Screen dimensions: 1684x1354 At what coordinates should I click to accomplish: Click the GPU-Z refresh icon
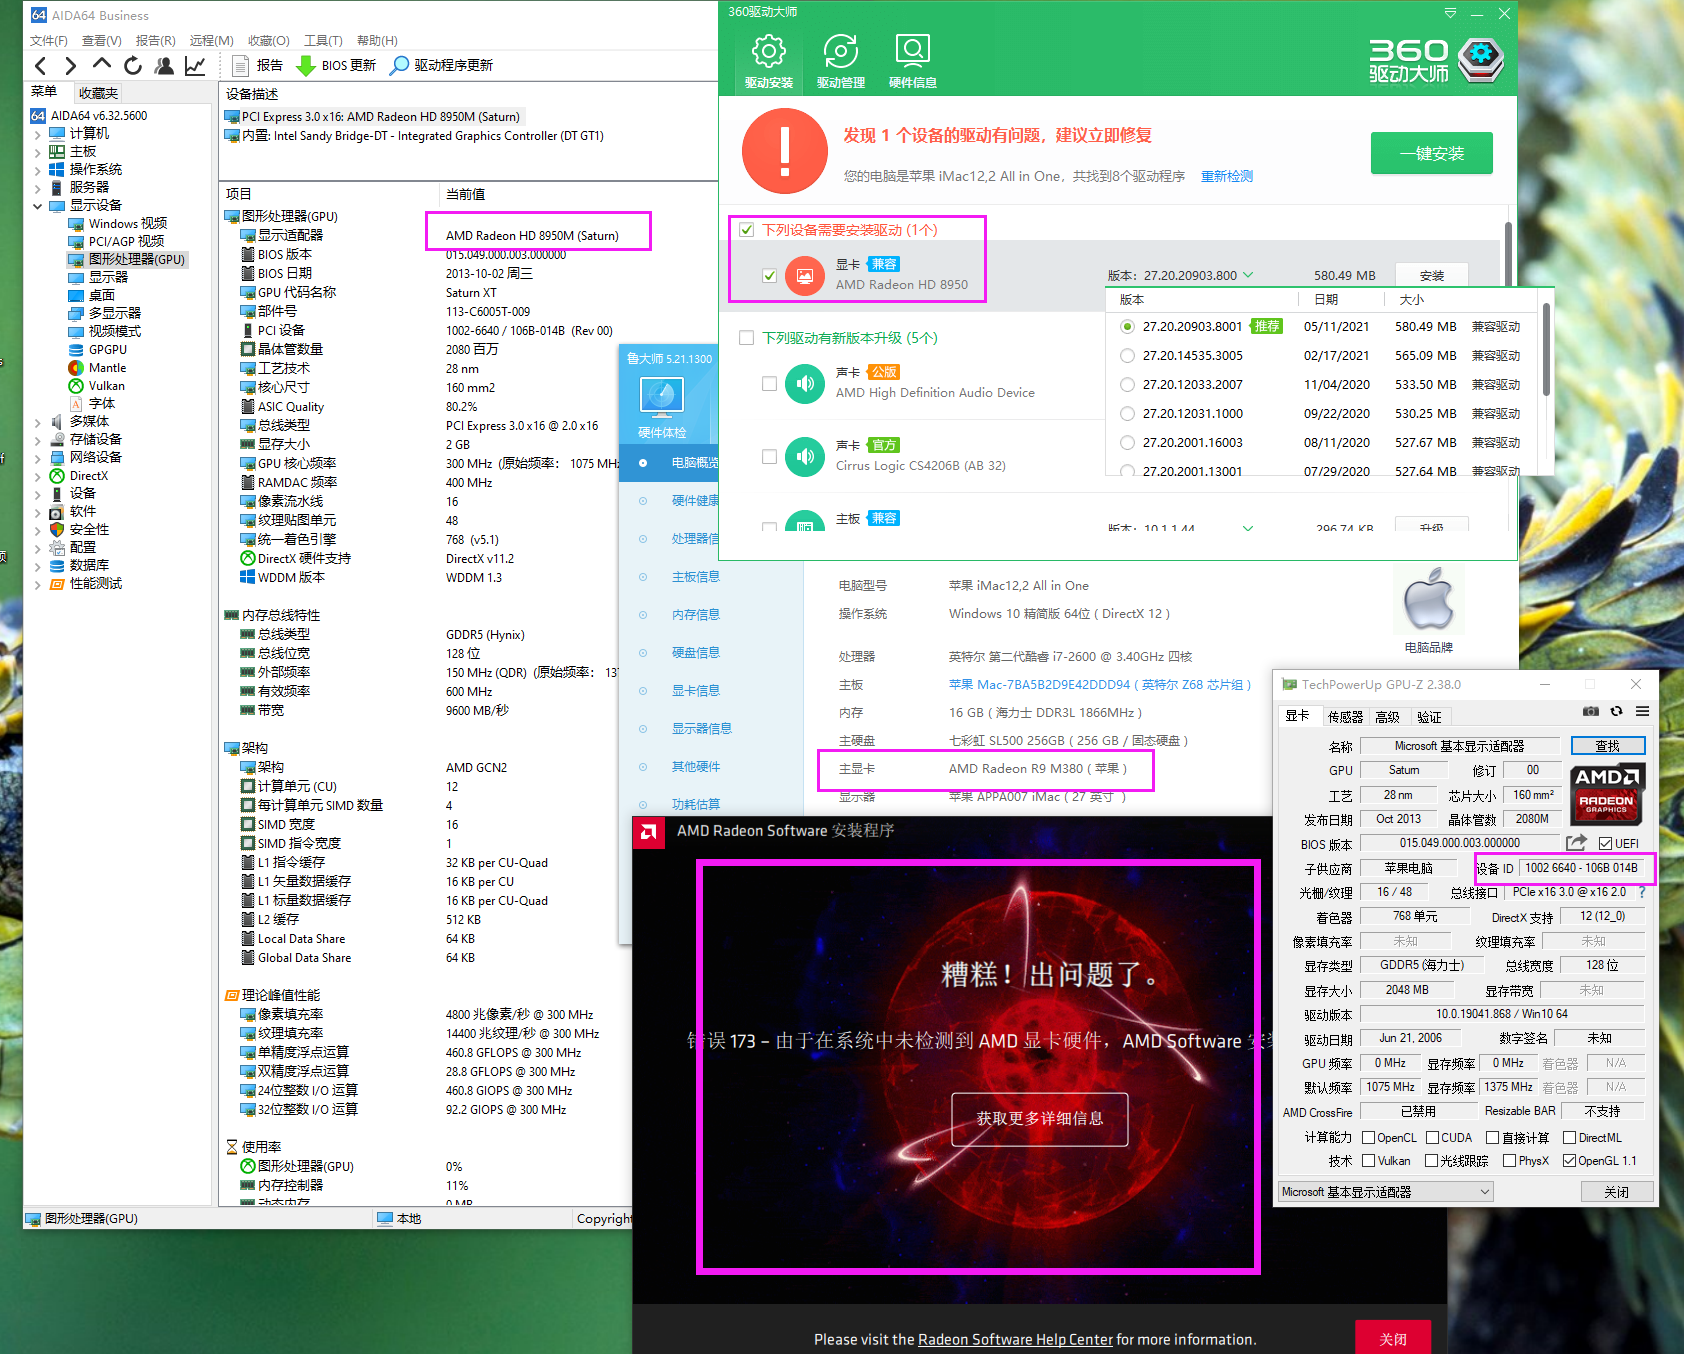pyautogui.click(x=1616, y=711)
